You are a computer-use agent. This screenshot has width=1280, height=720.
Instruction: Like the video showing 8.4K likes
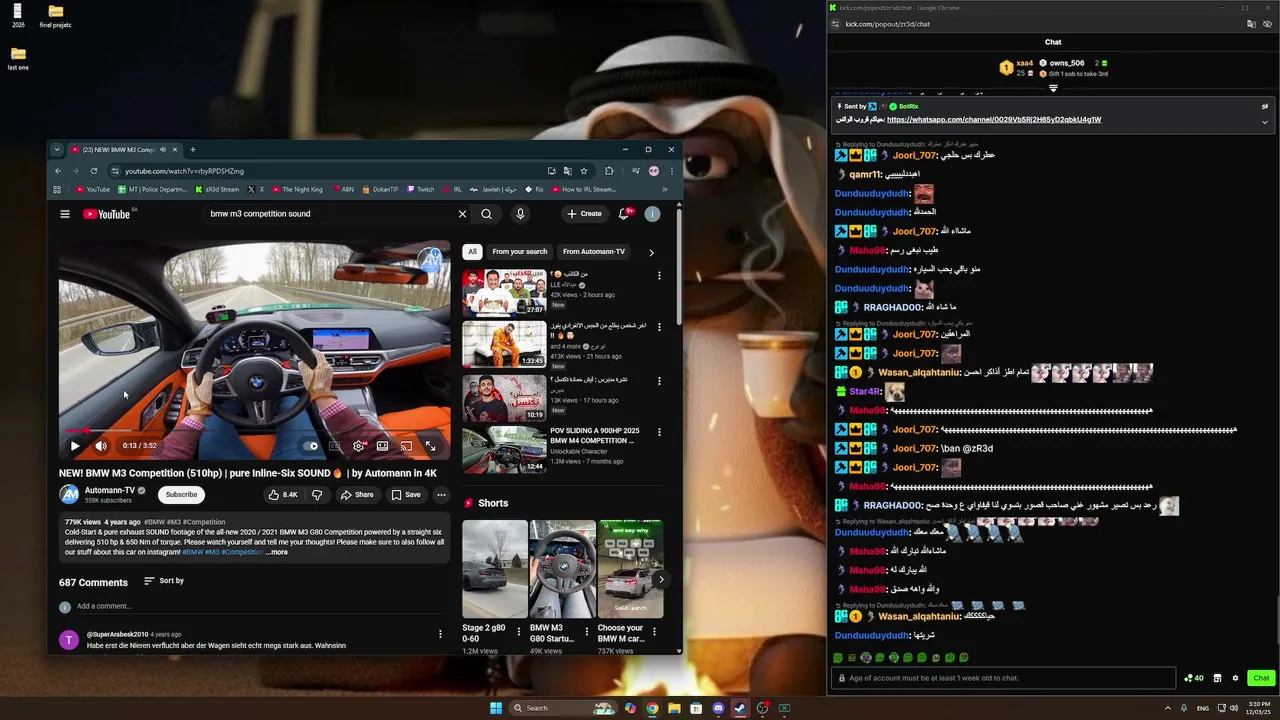[283, 495]
